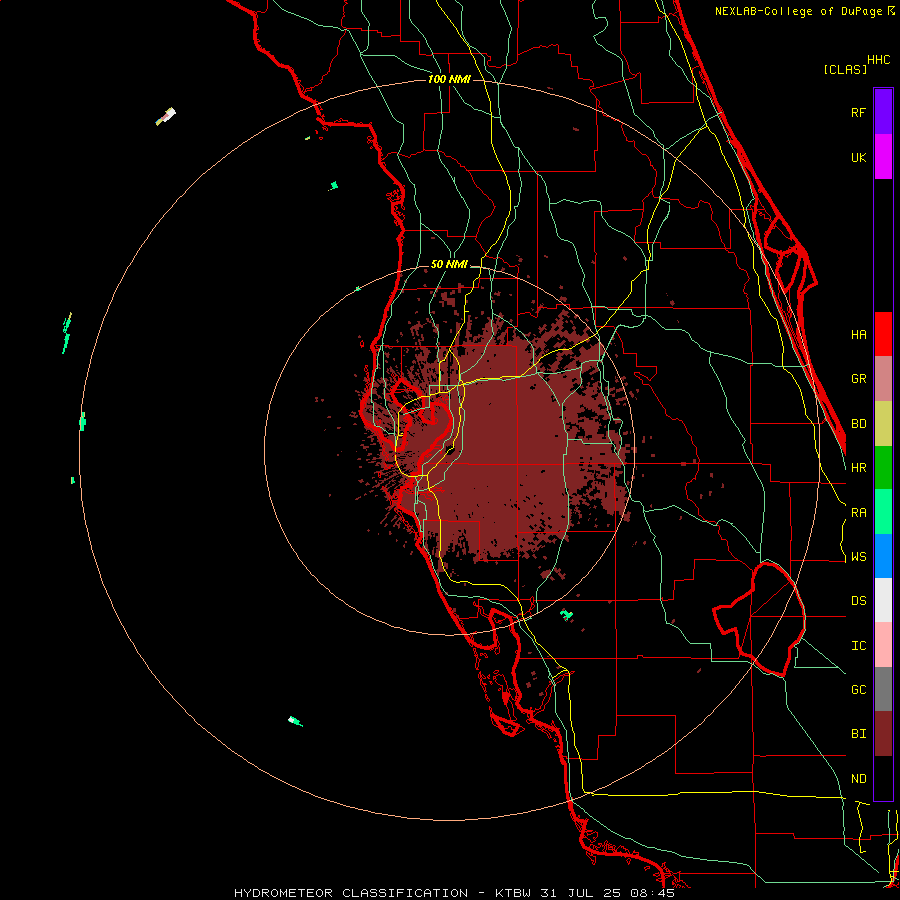Select the yellow BD legend swatch
900x900 pixels.
[x=883, y=424]
